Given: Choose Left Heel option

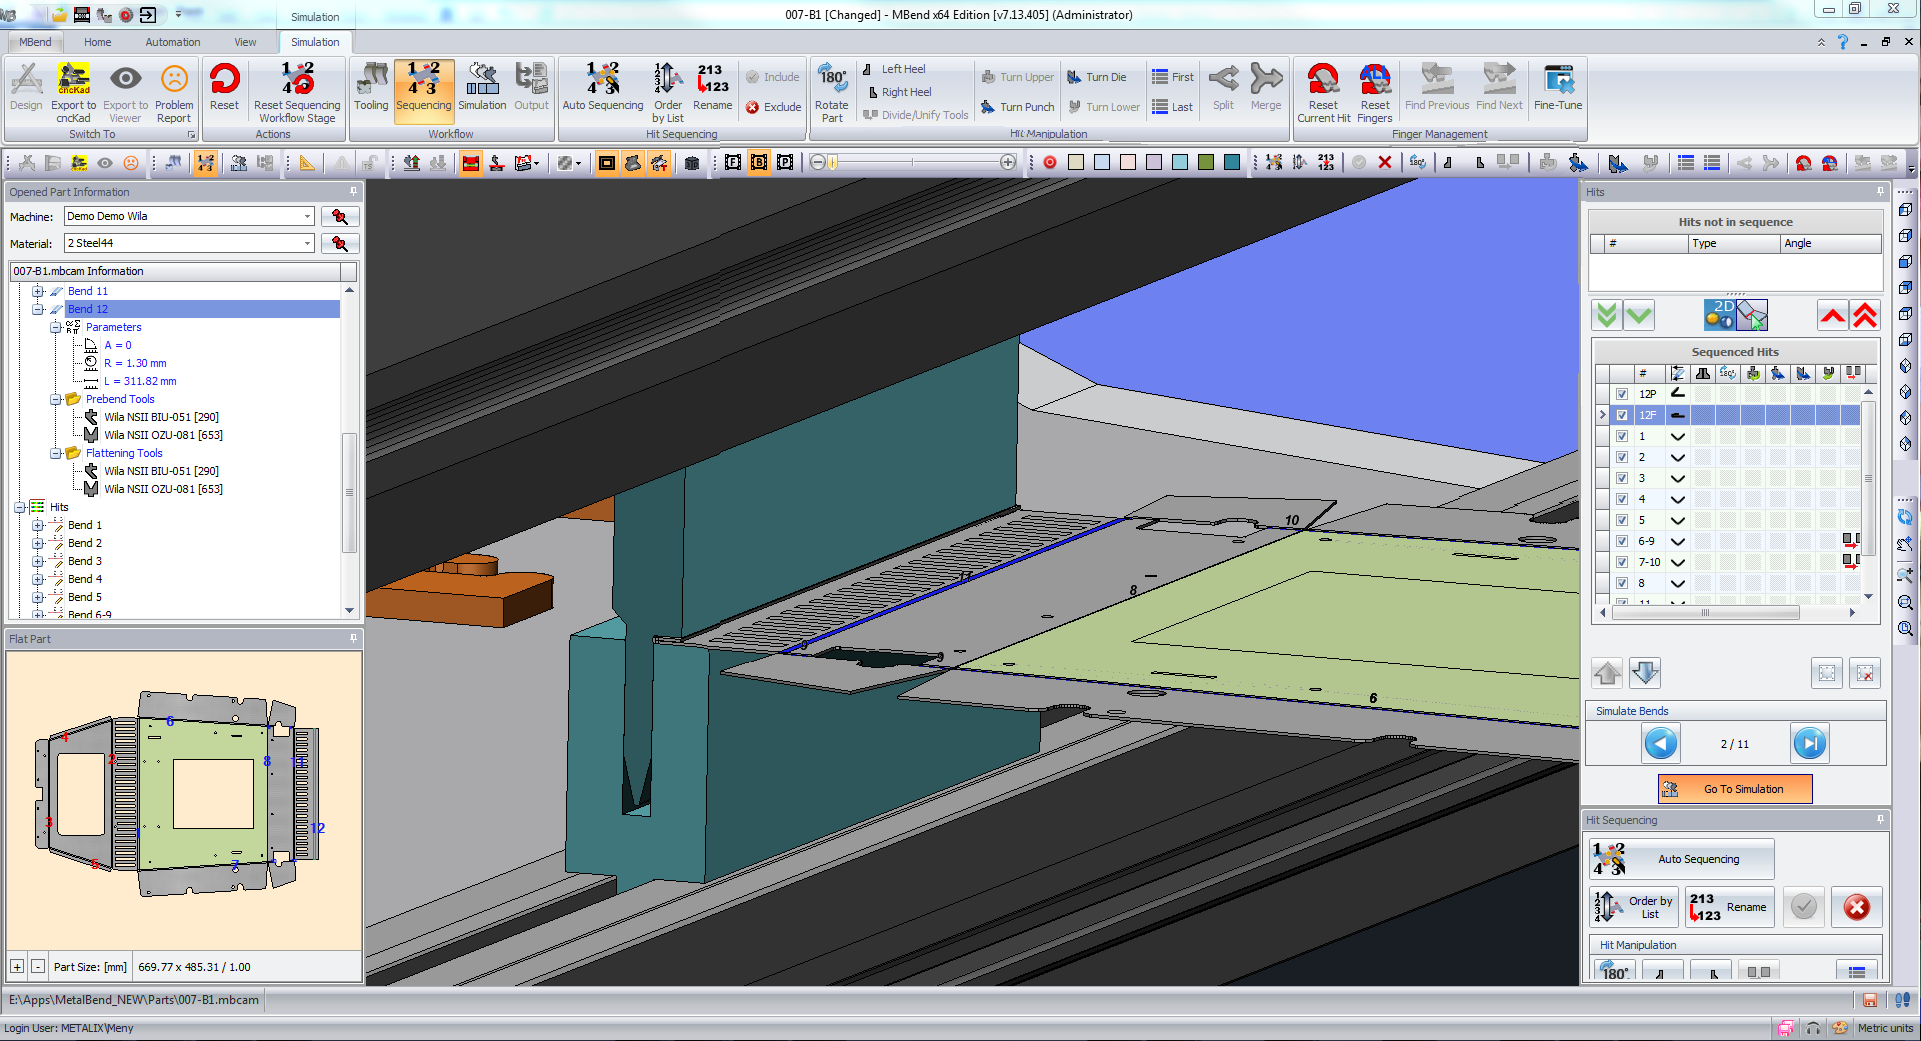Looking at the screenshot, I should click(894, 69).
